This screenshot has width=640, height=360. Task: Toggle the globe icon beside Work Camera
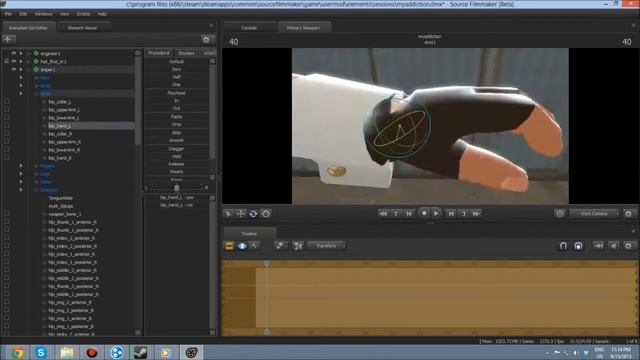[x=560, y=213]
